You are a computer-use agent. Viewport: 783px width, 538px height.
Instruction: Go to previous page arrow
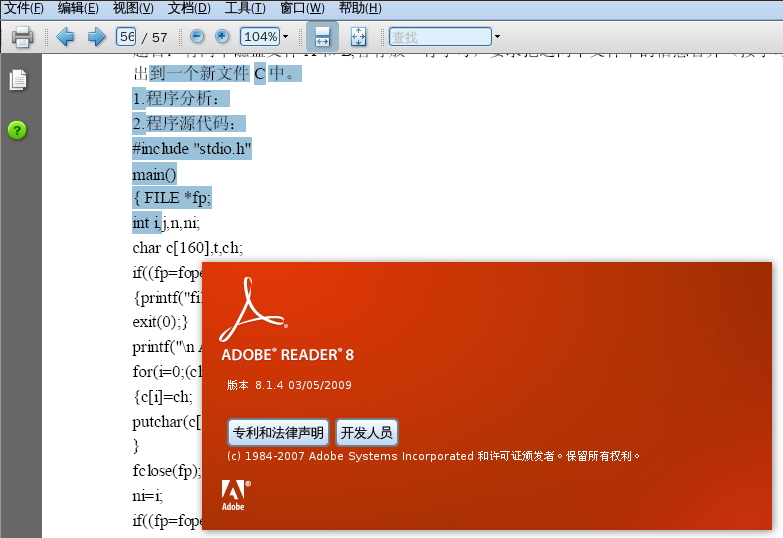pyautogui.click(x=65, y=37)
